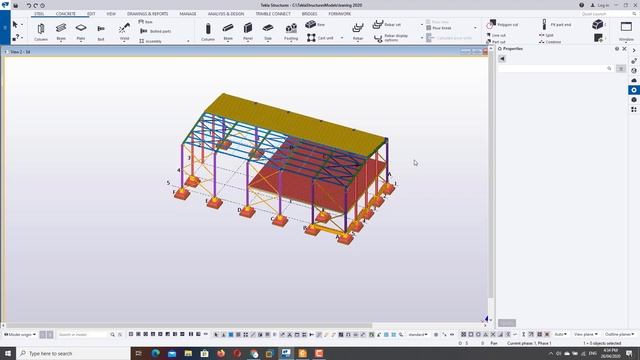The image size is (640, 360).
Task: Select the Line cut tool
Action: 496,35
